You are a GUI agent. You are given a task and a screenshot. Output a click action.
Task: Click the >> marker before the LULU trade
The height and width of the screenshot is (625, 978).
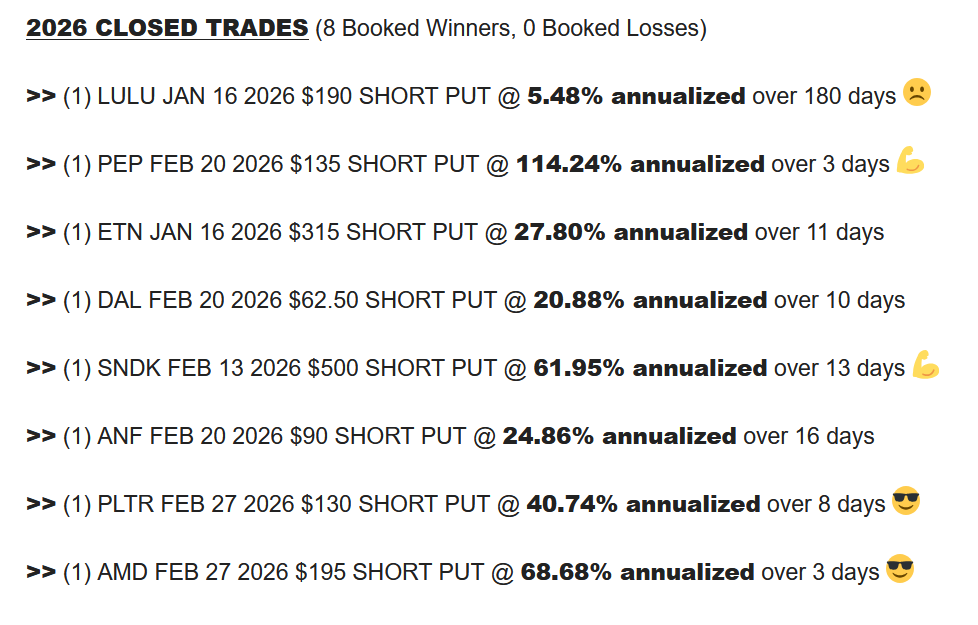[x=40, y=97]
